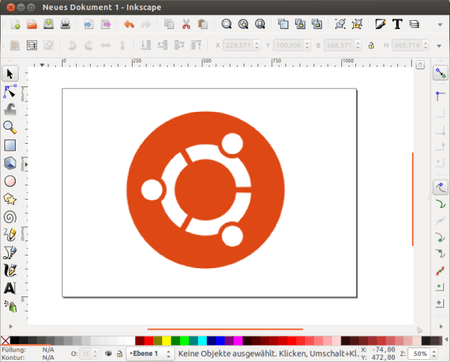
Task: Expand the tool controls overflow arrow
Action: 439,46
